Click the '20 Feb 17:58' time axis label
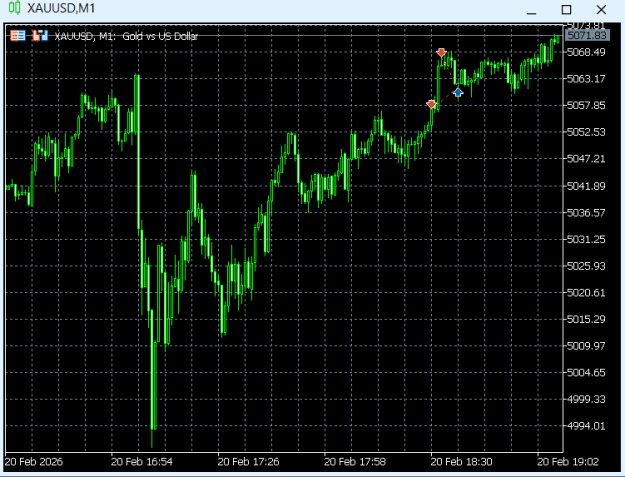625x477 pixels. click(x=355, y=462)
